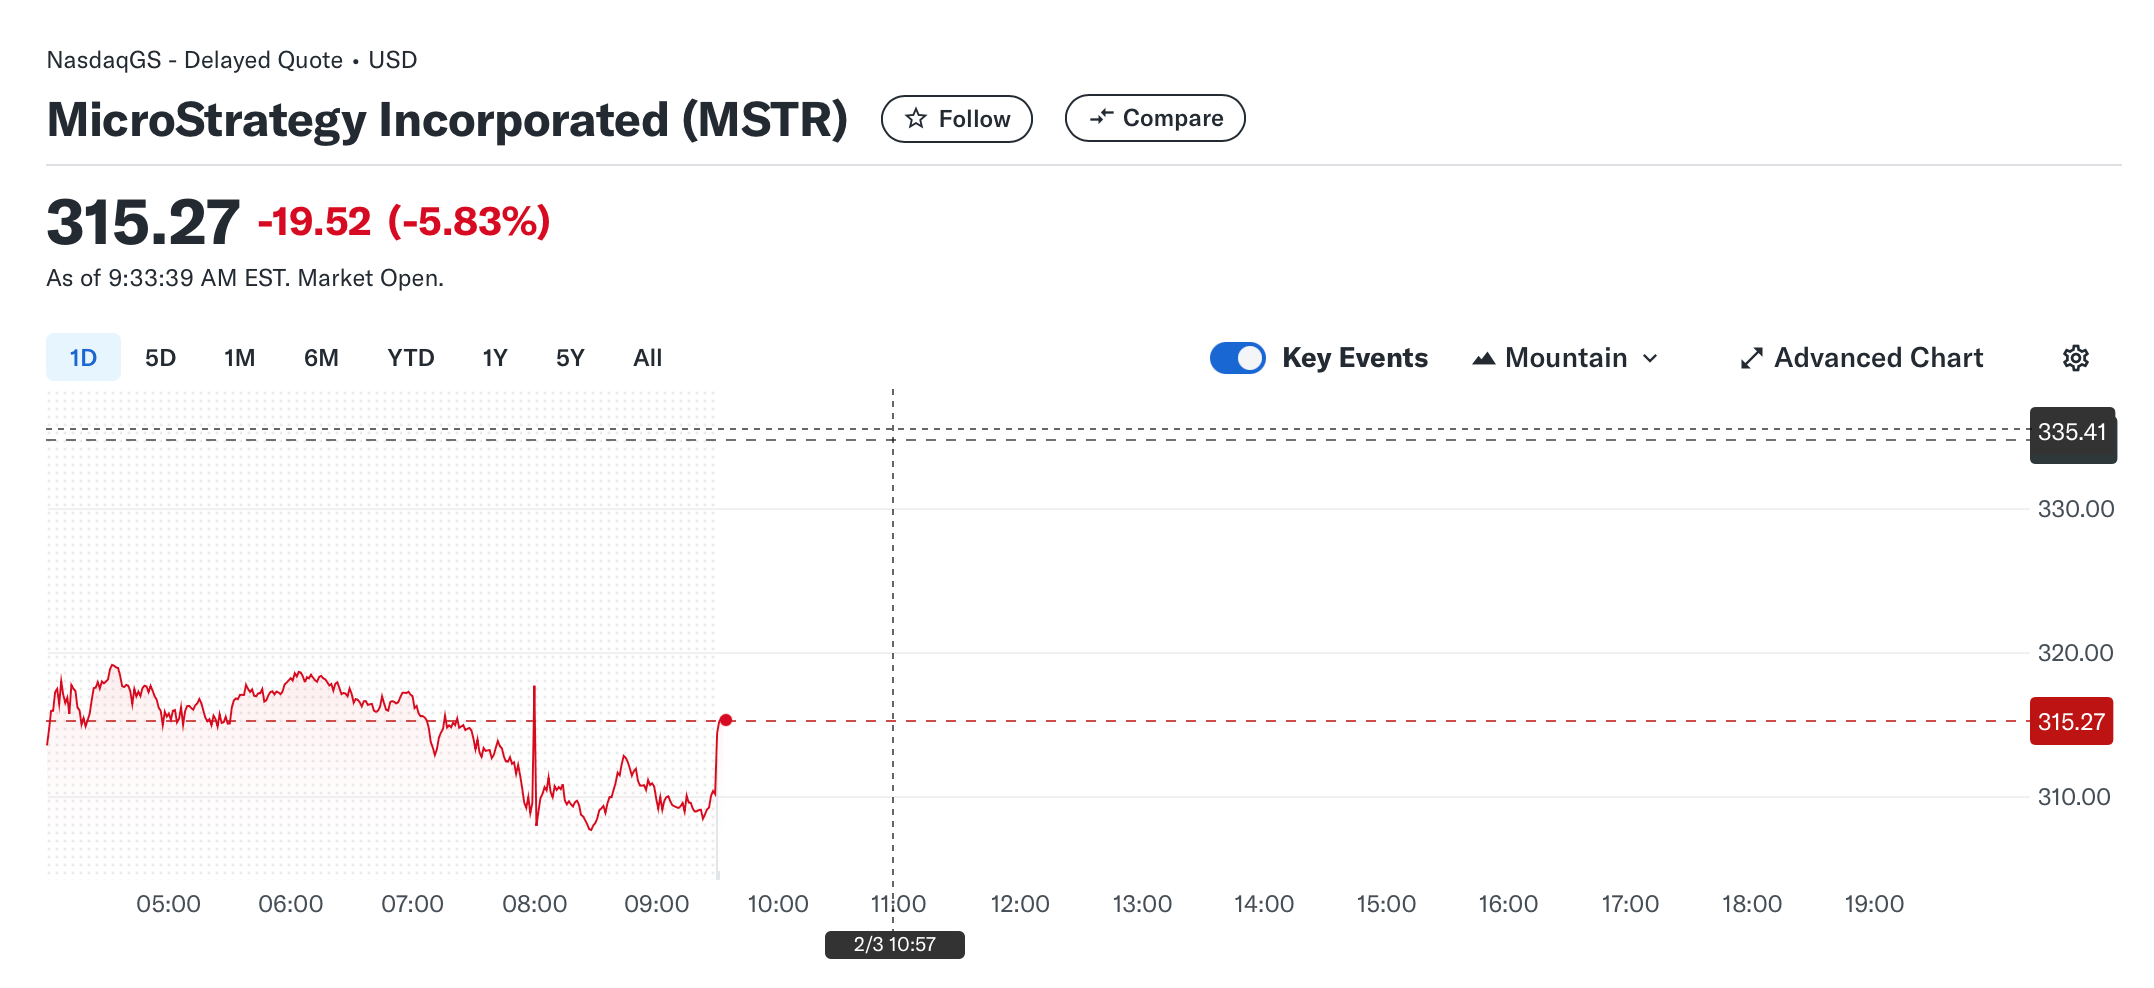This screenshot has width=2154, height=988.
Task: Click the expand arrows for Advanced Chart
Action: 1751,357
